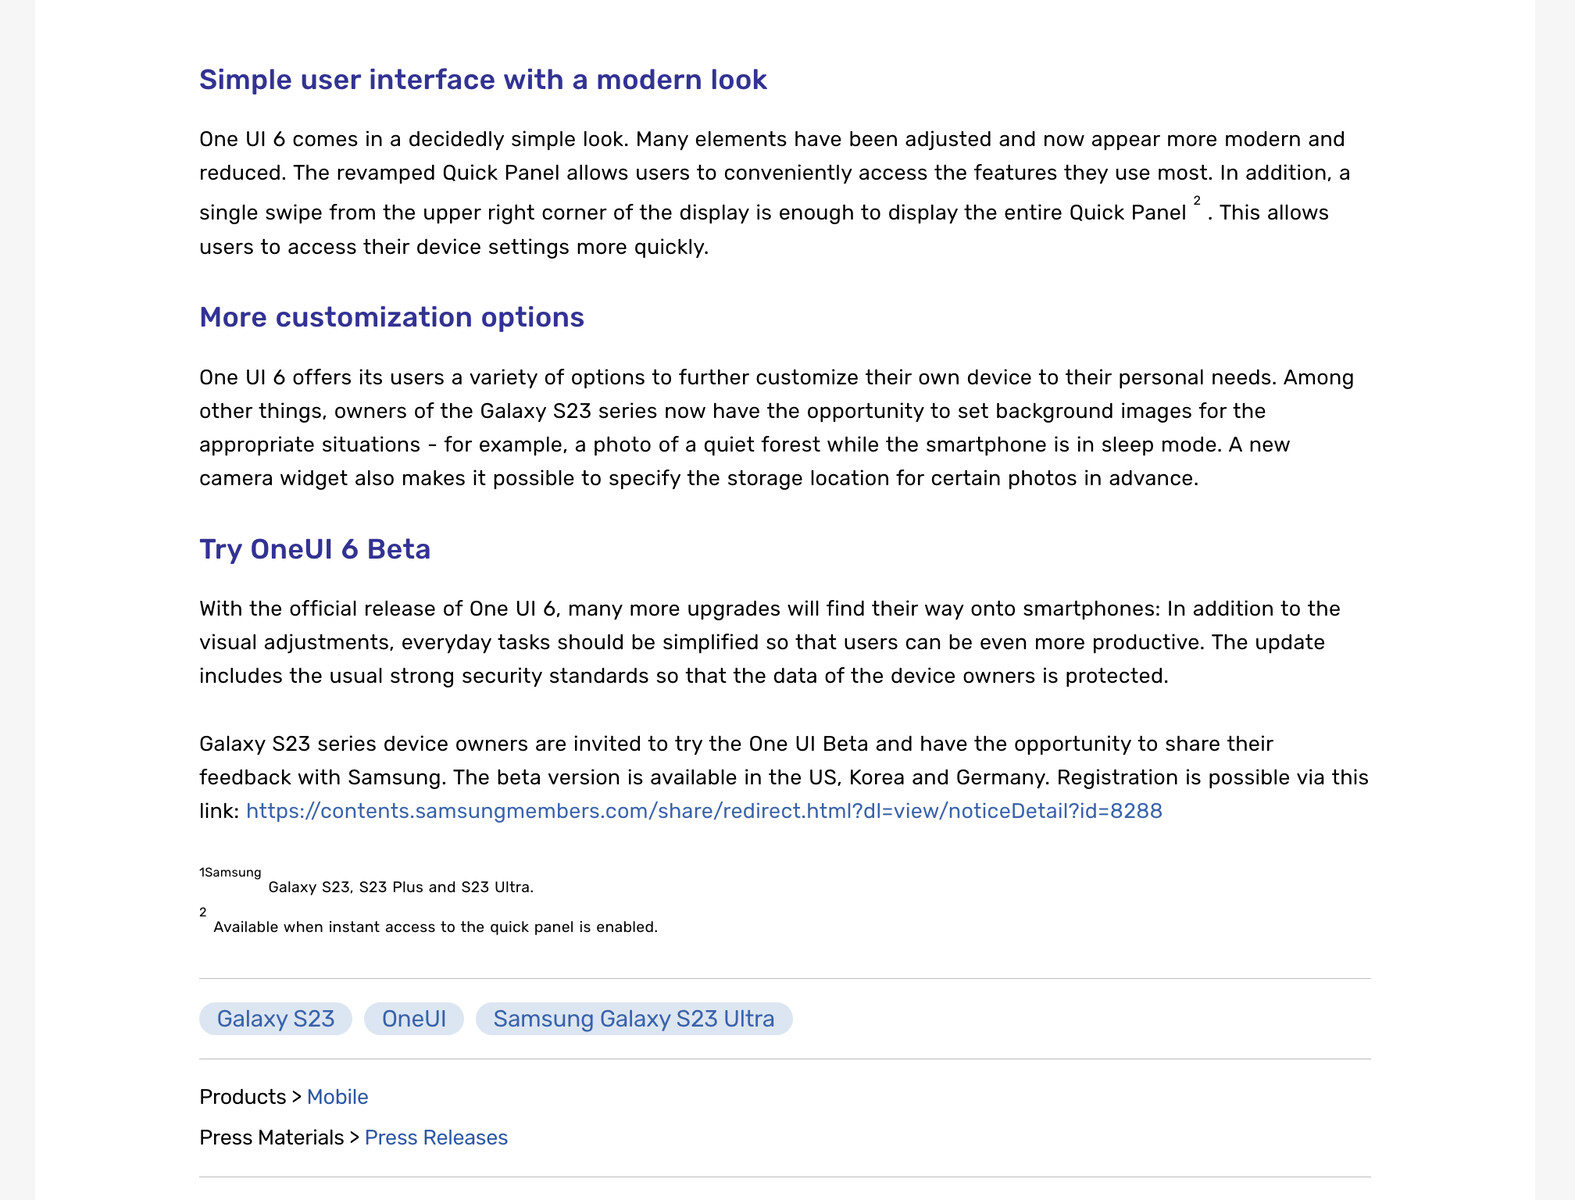Go to the Mobile products category

337,1097
